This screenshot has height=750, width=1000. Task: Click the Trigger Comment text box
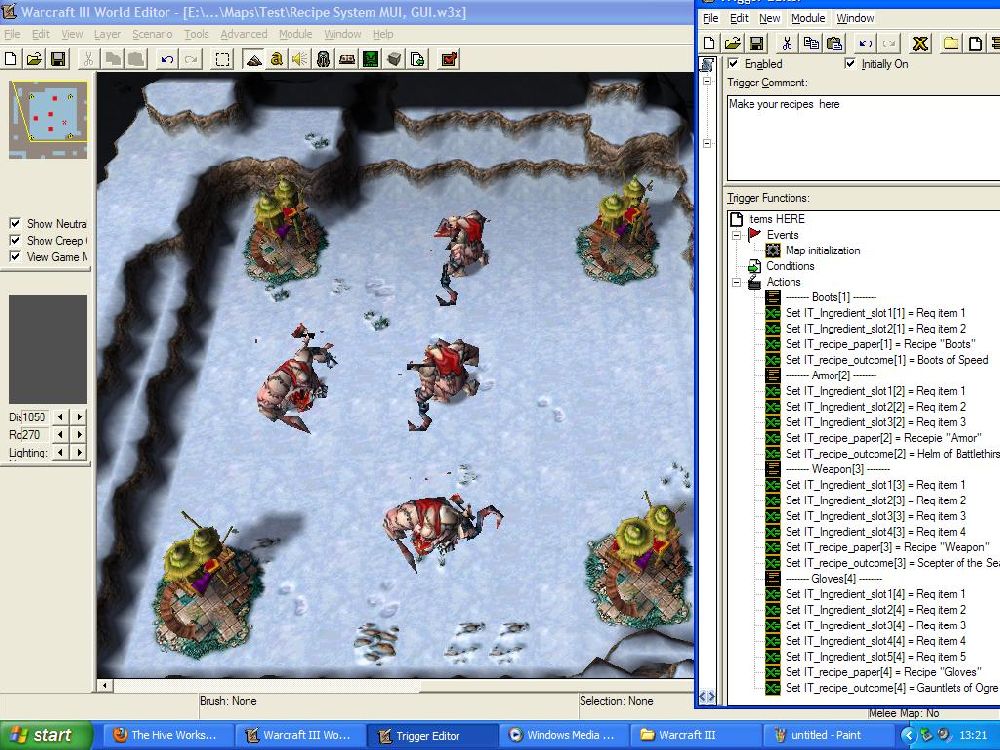864,138
